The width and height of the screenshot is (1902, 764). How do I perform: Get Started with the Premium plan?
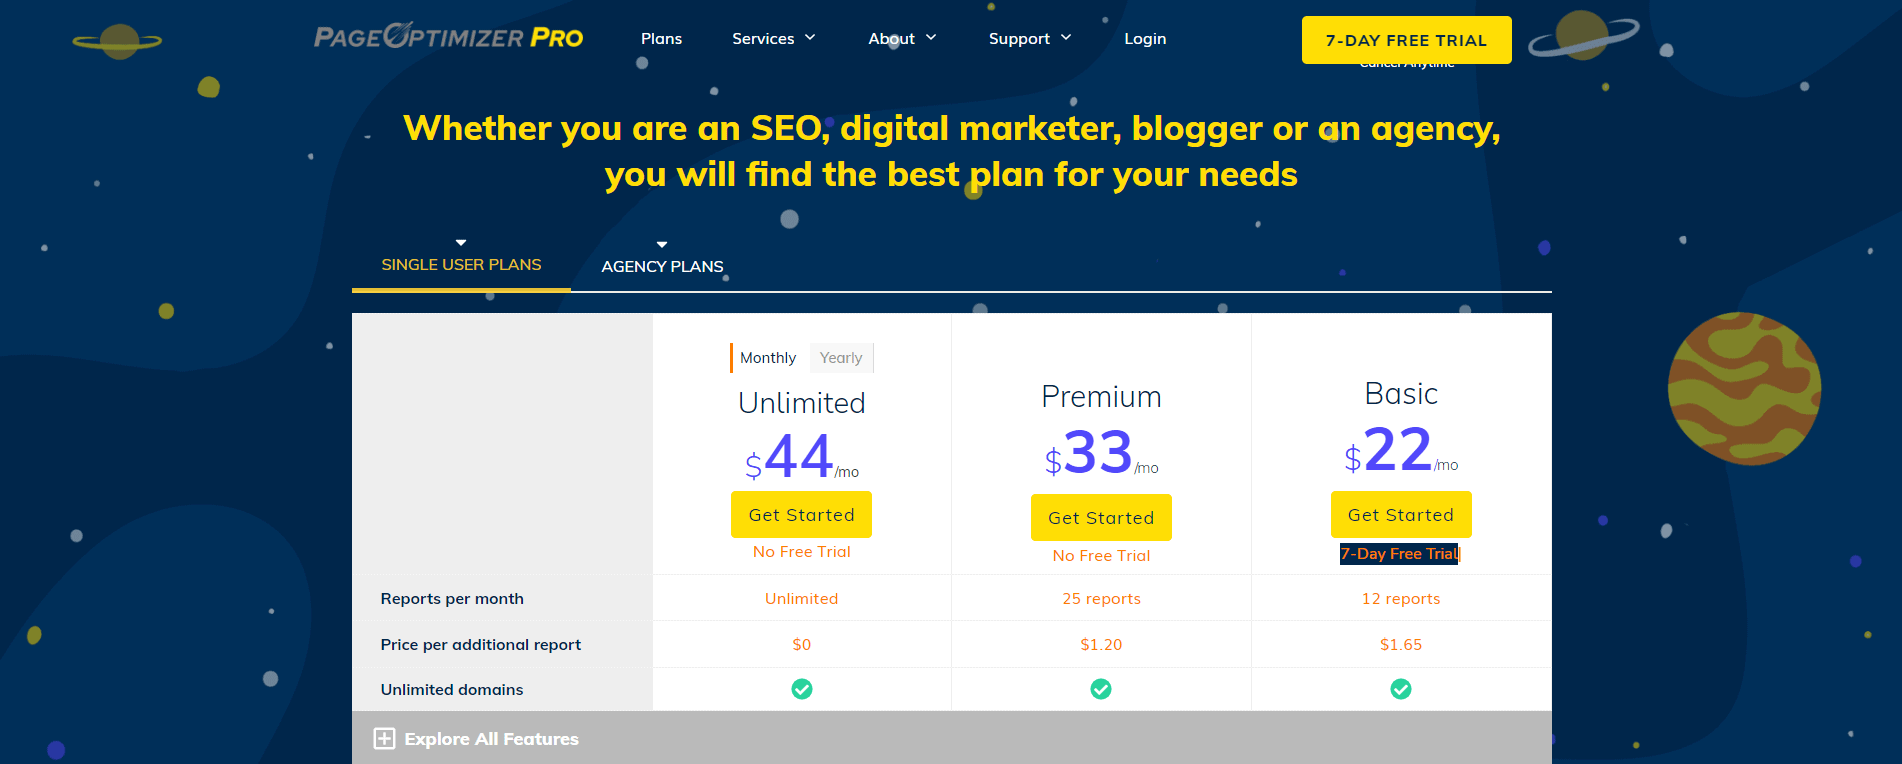[1101, 517]
